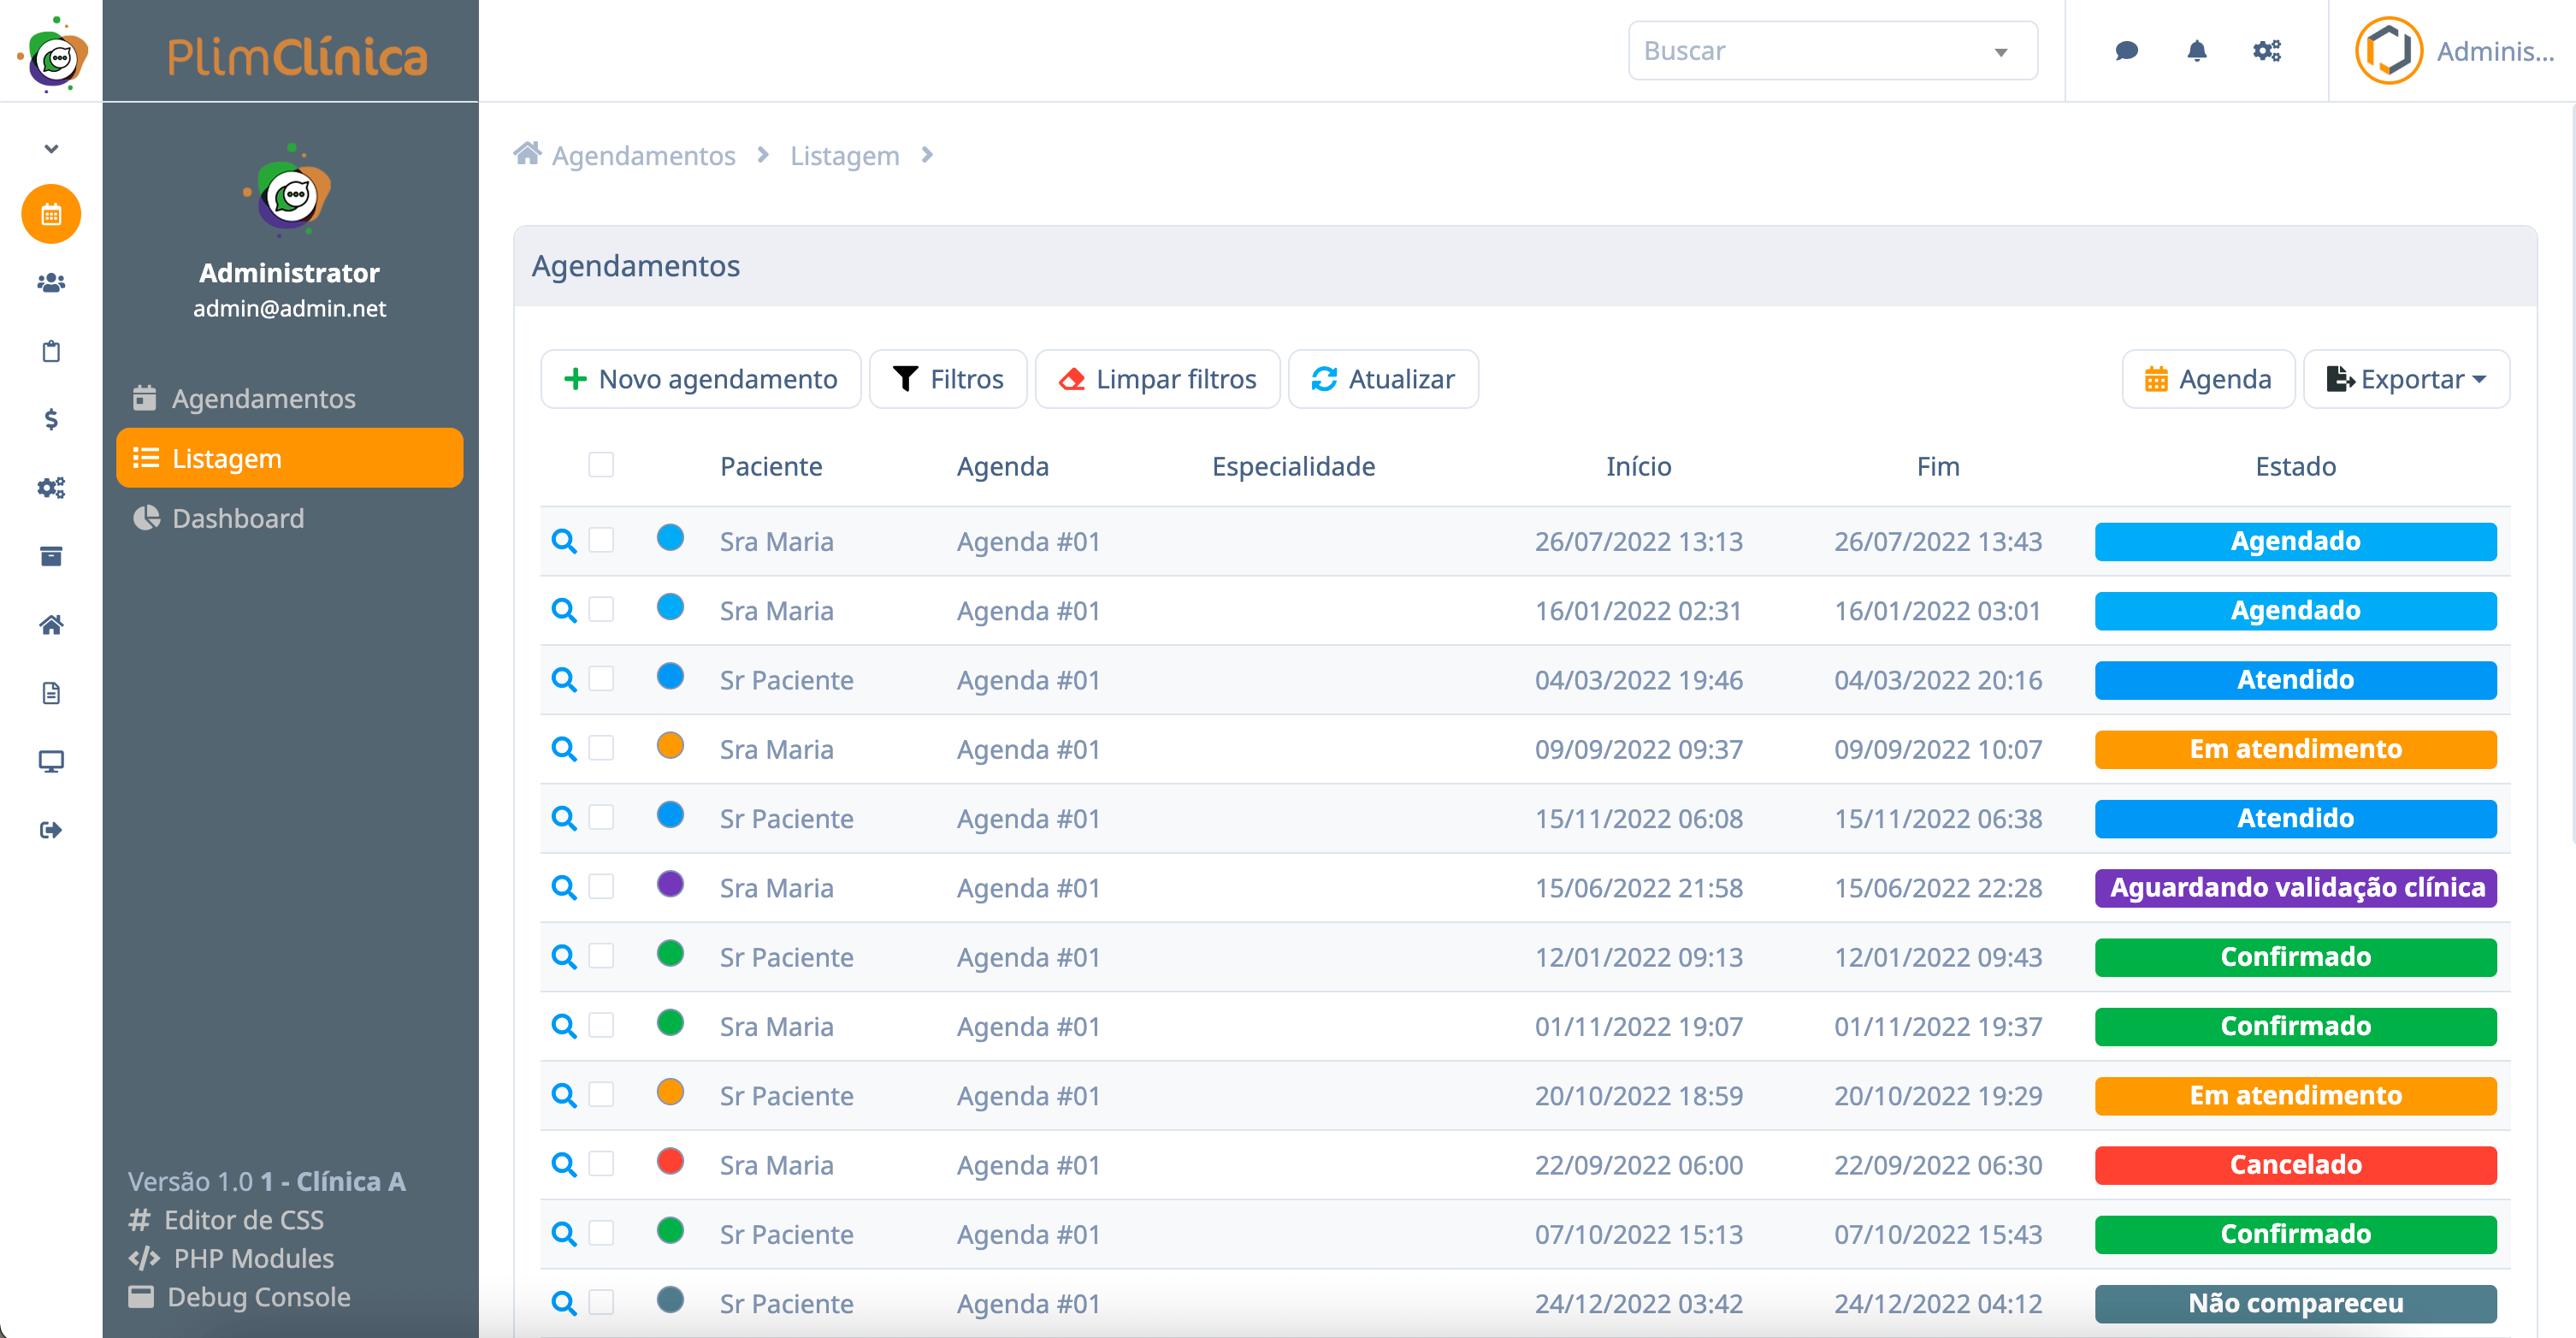Open the Adminis... user menu
The width and height of the screenshot is (2576, 1338).
coord(2454,51)
